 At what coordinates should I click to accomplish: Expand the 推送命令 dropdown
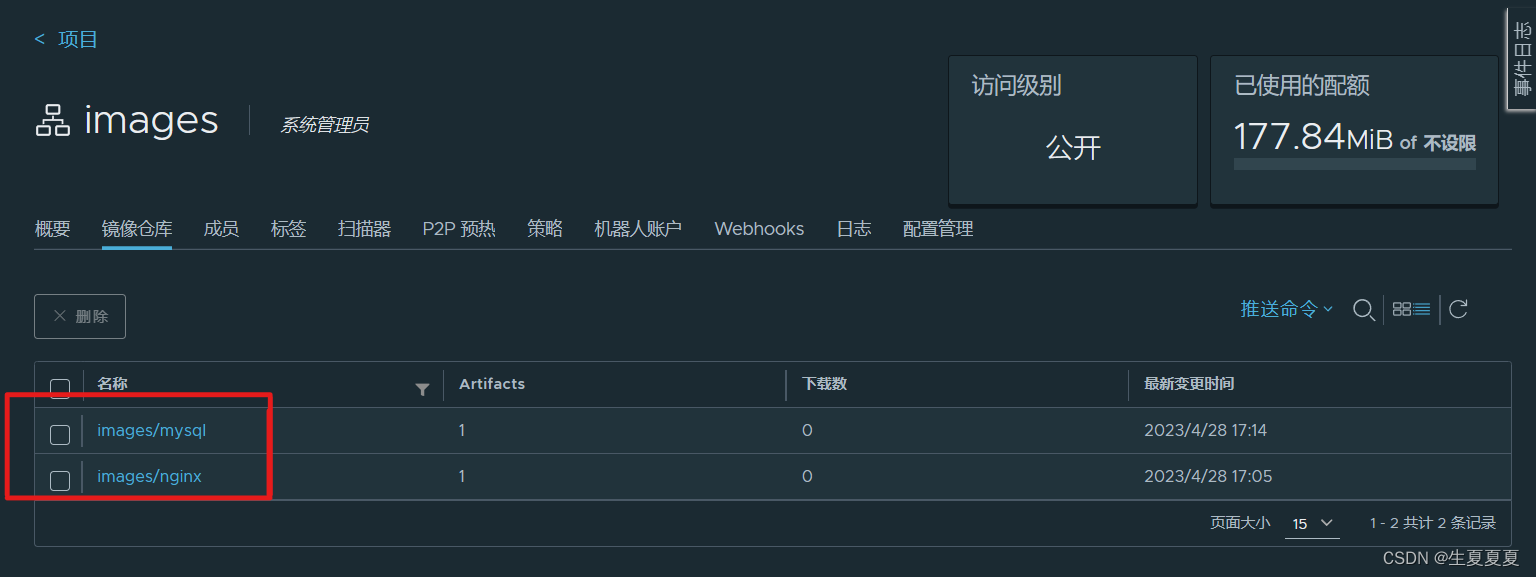1285,309
